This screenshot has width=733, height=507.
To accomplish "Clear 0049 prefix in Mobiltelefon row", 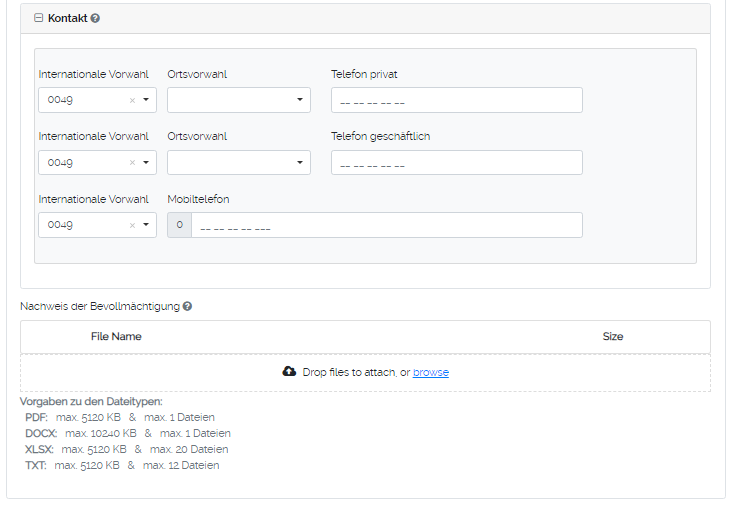I will coord(132,226).
